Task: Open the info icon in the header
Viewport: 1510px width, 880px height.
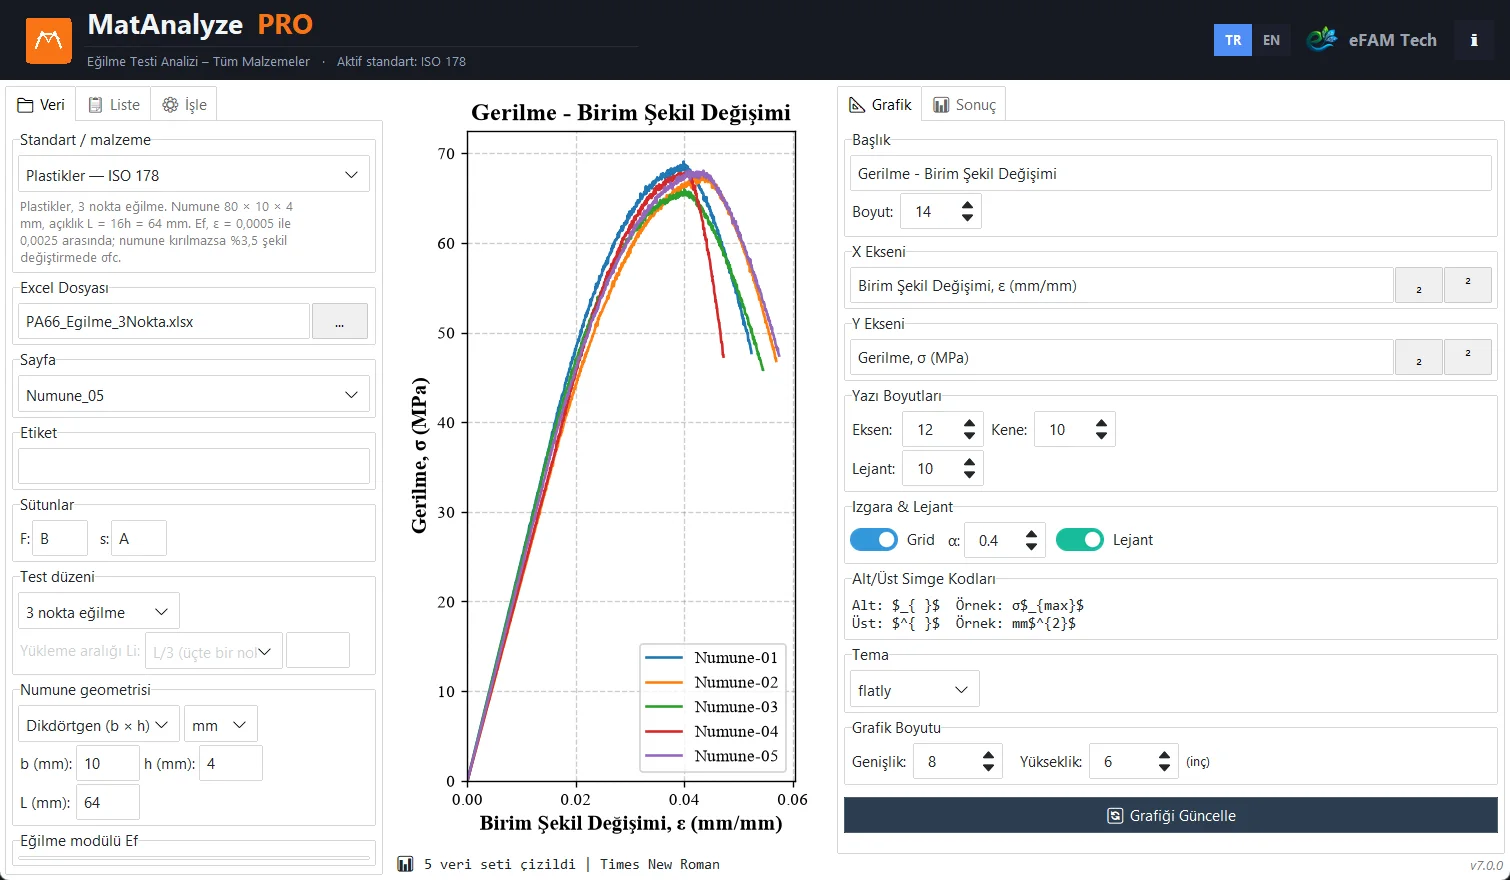Action: tap(1473, 40)
